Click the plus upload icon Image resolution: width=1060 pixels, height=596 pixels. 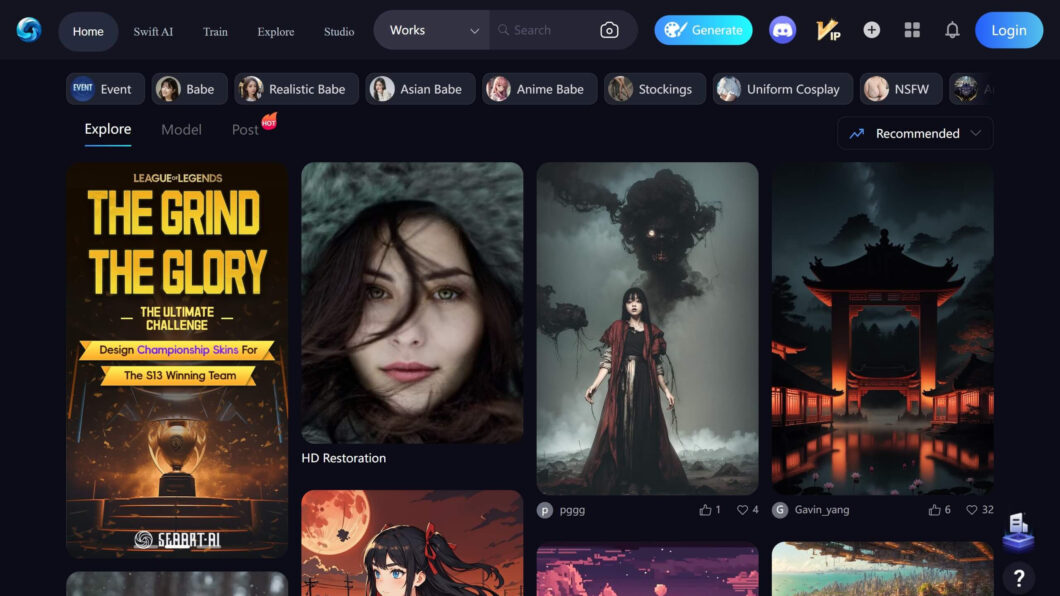871,30
